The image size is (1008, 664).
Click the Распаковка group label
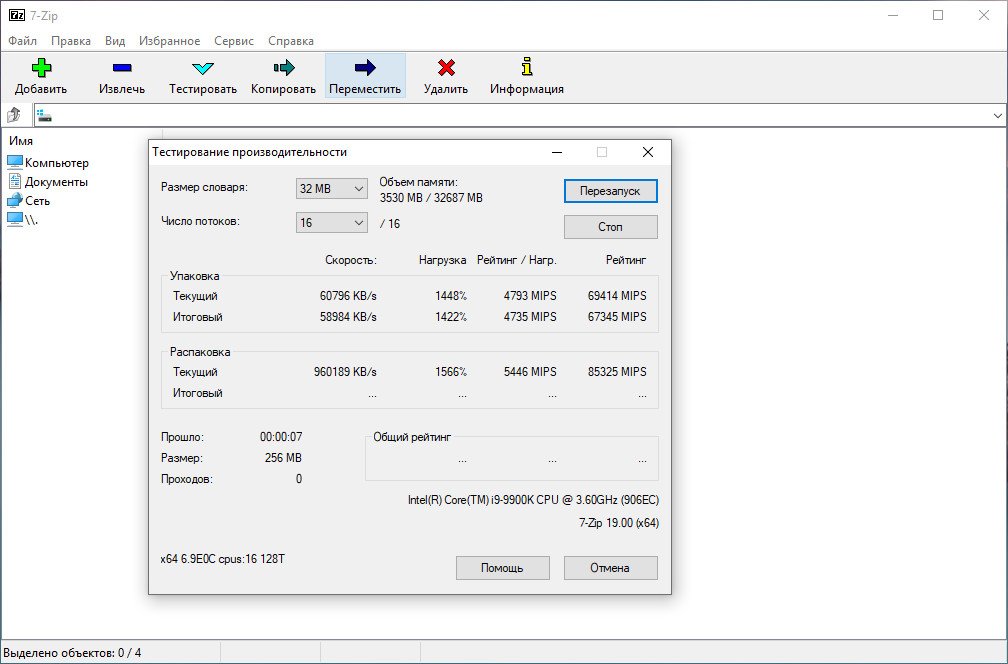(x=200, y=352)
